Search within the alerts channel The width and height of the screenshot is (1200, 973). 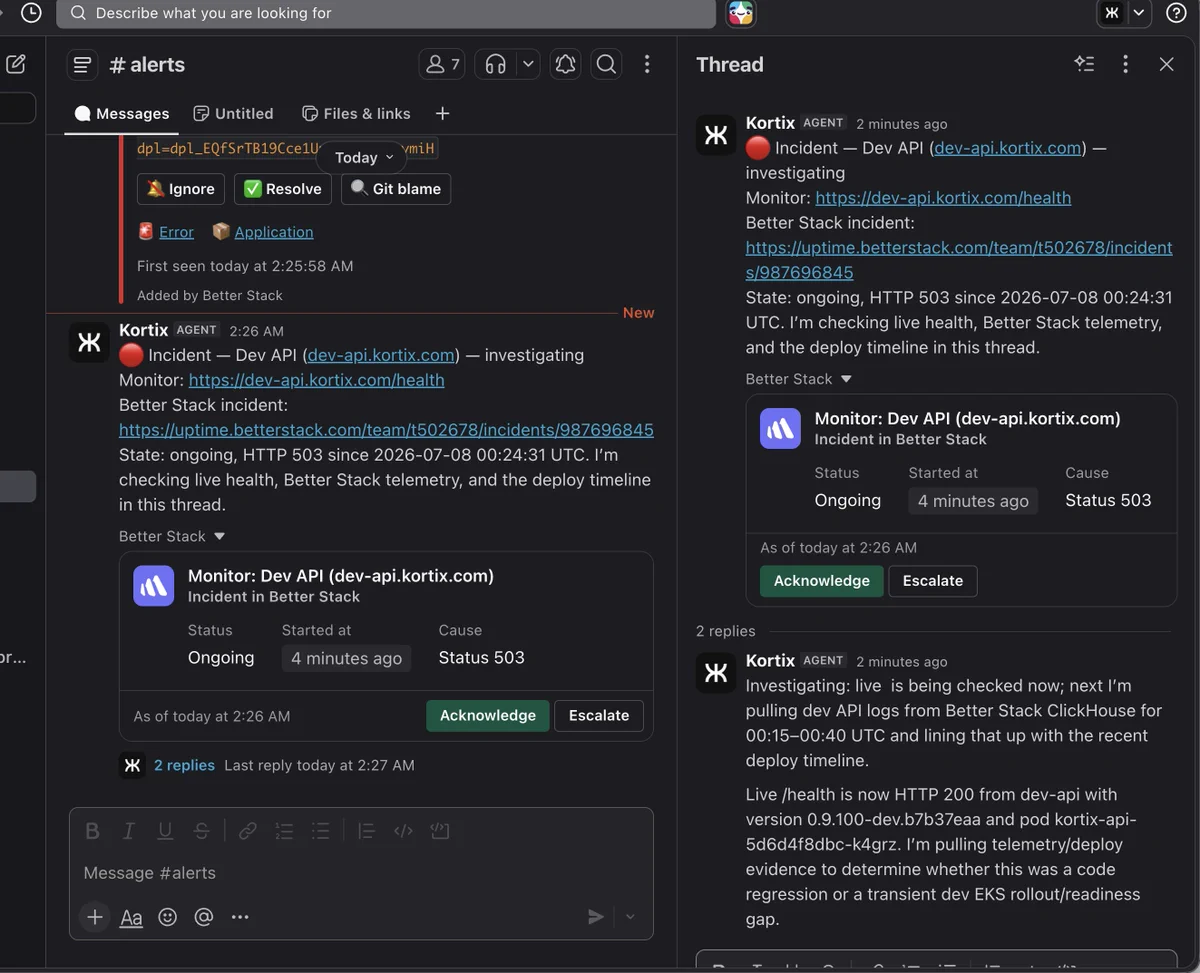click(606, 64)
